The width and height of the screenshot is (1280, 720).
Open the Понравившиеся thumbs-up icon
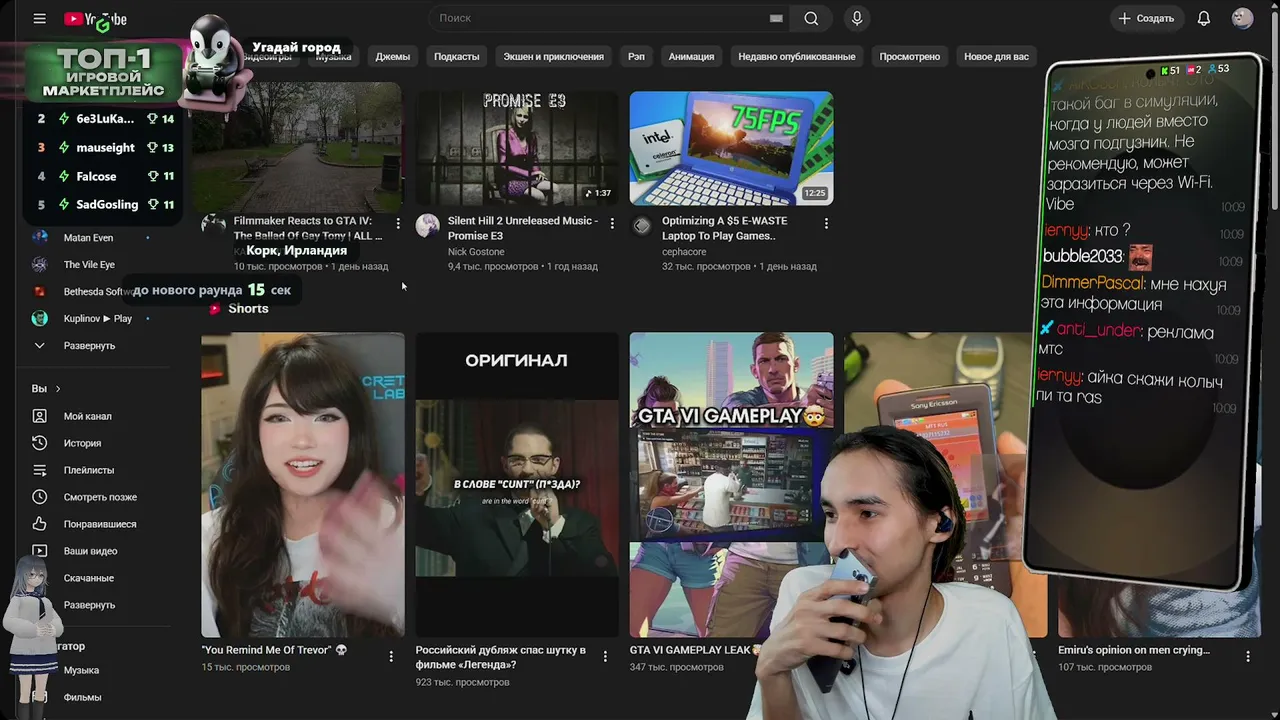coord(39,524)
